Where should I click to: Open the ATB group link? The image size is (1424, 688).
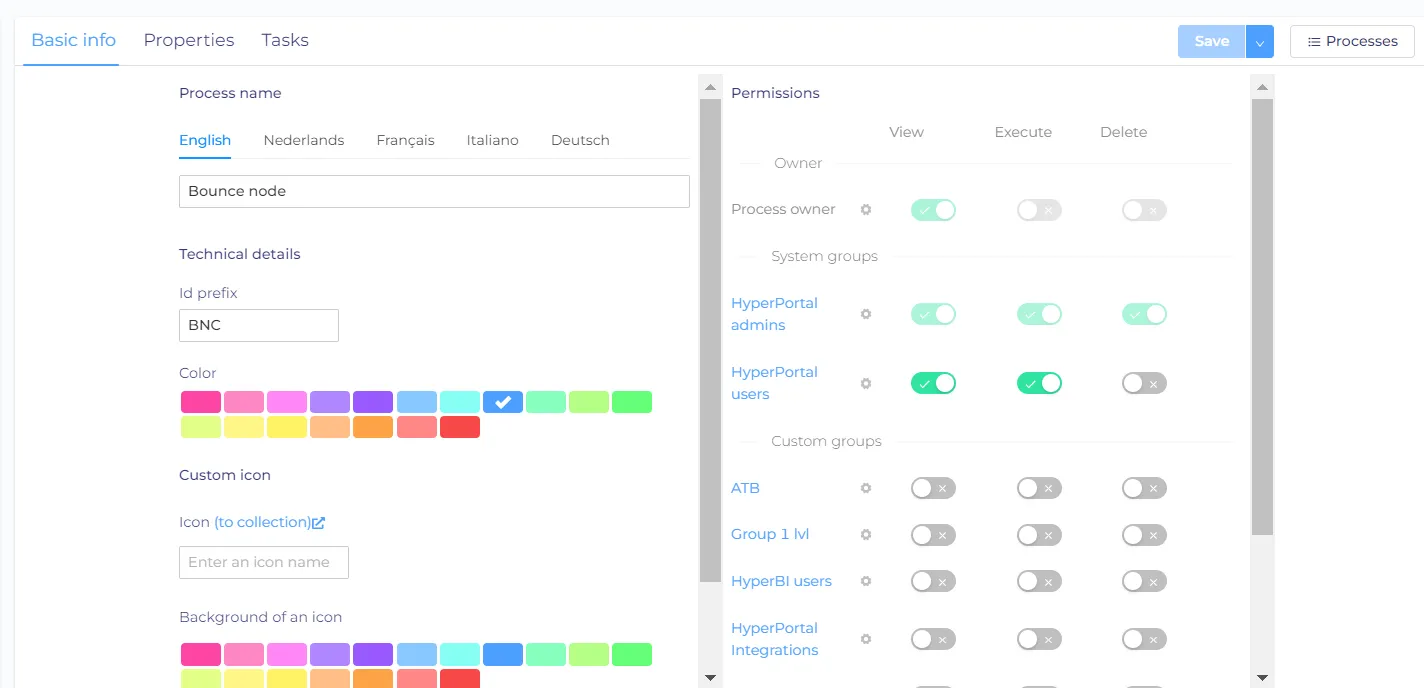click(x=745, y=488)
